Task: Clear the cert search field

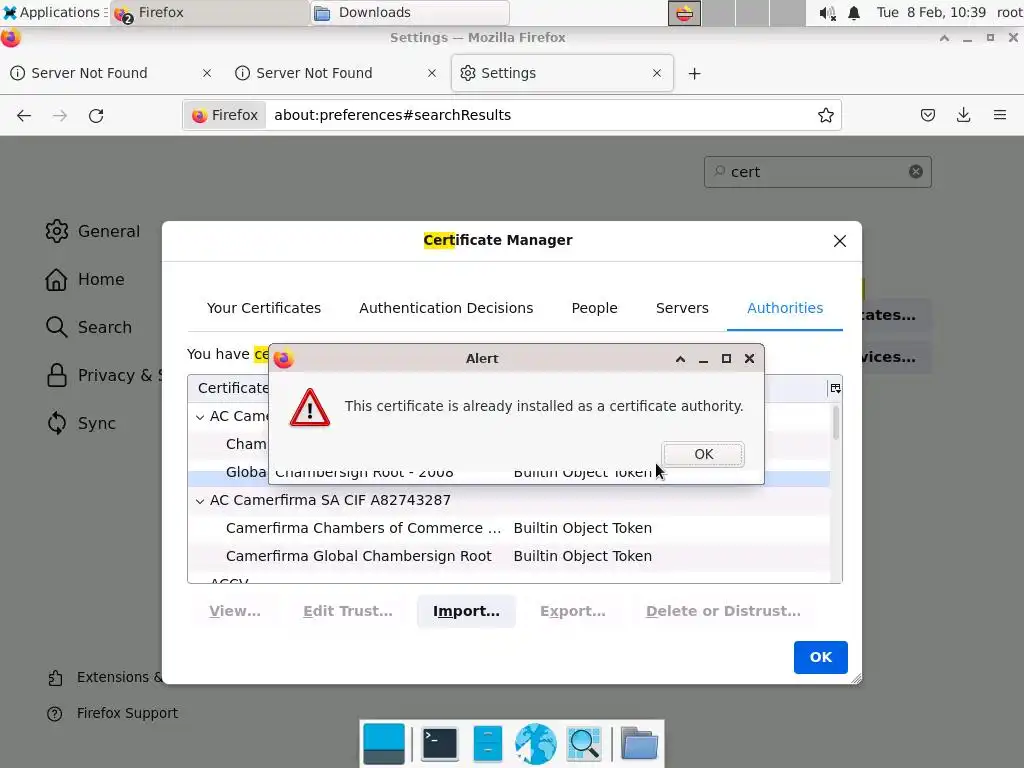Action: pyautogui.click(x=916, y=172)
